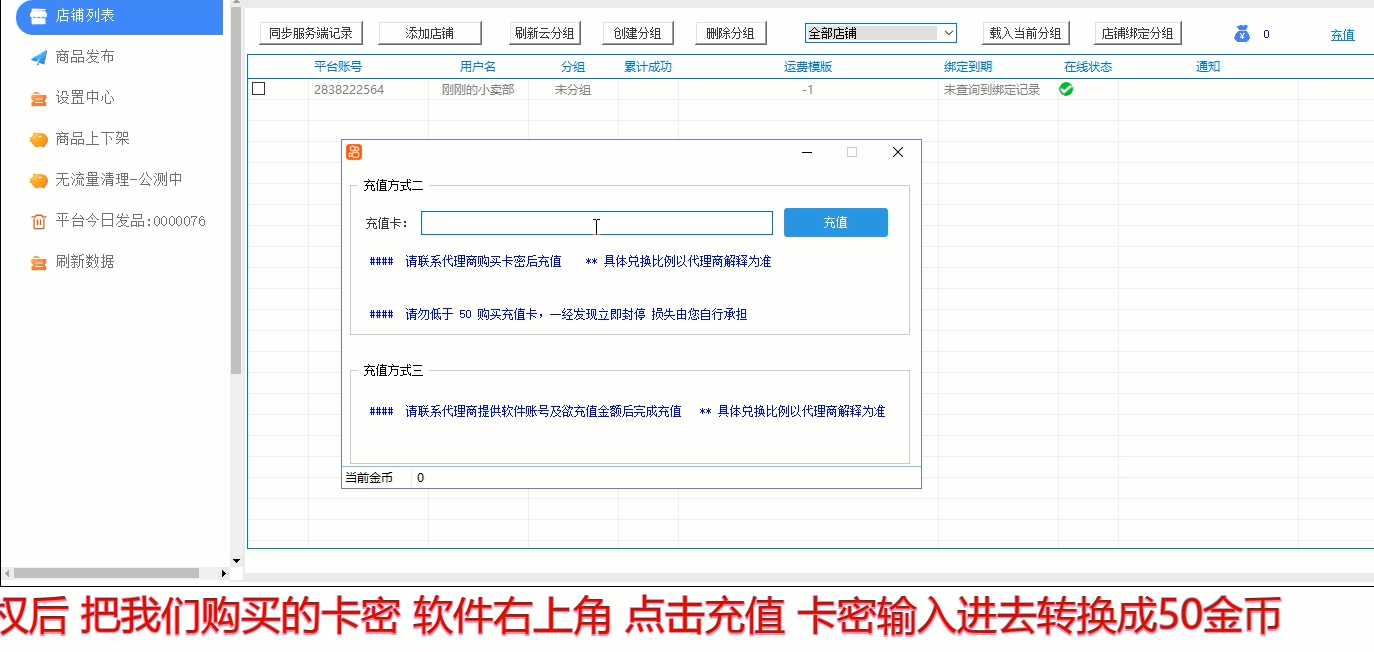Open 设置中心 in the sidebar menu

tap(85, 98)
